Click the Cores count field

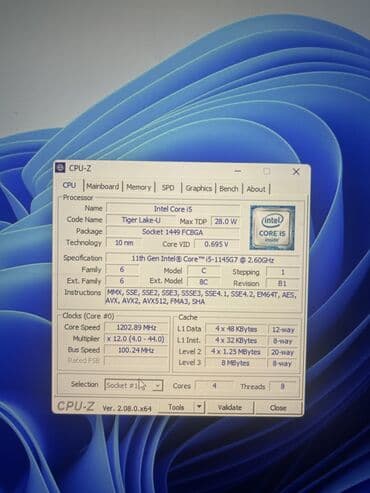(x=214, y=386)
